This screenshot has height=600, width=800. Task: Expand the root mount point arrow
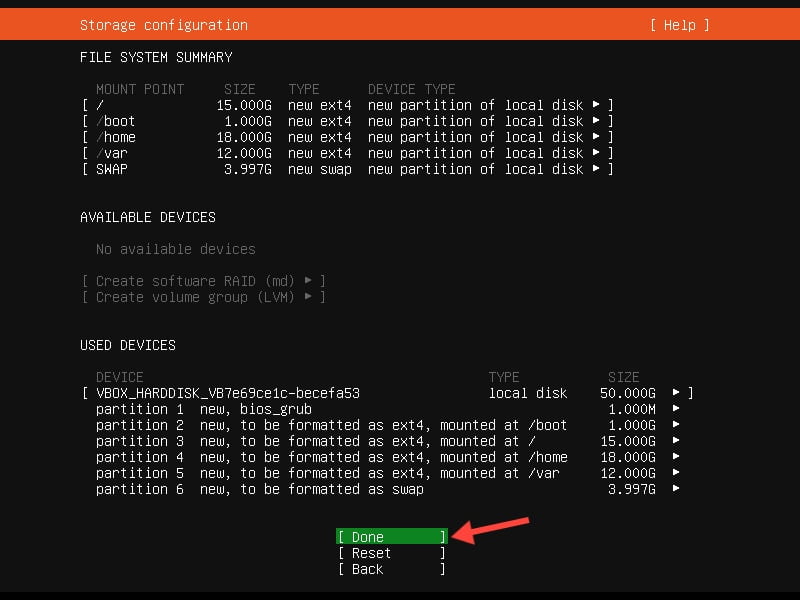click(x=596, y=105)
